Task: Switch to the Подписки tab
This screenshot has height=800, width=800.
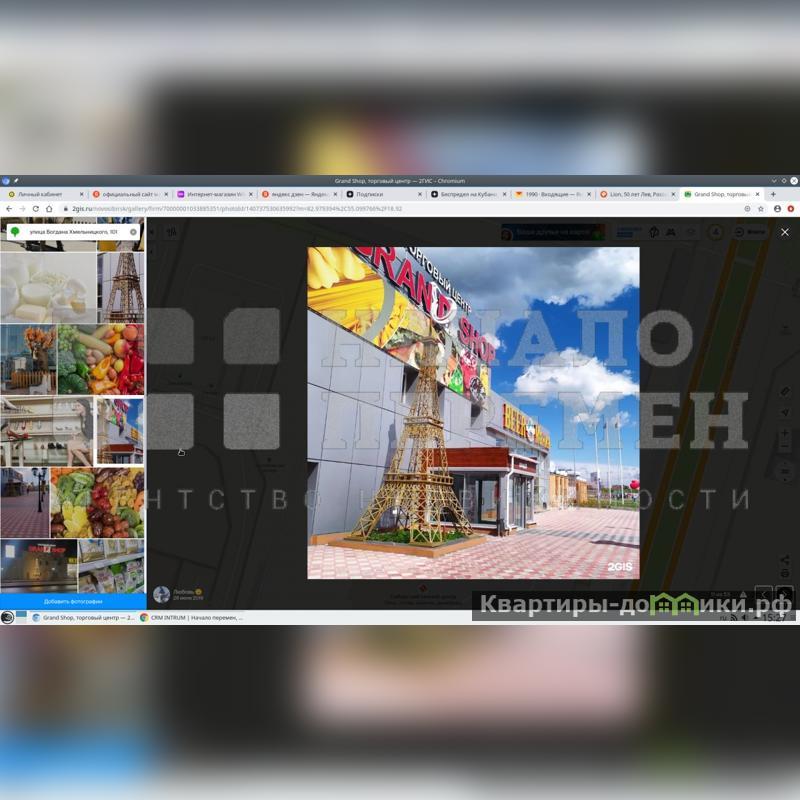Action: 368,194
